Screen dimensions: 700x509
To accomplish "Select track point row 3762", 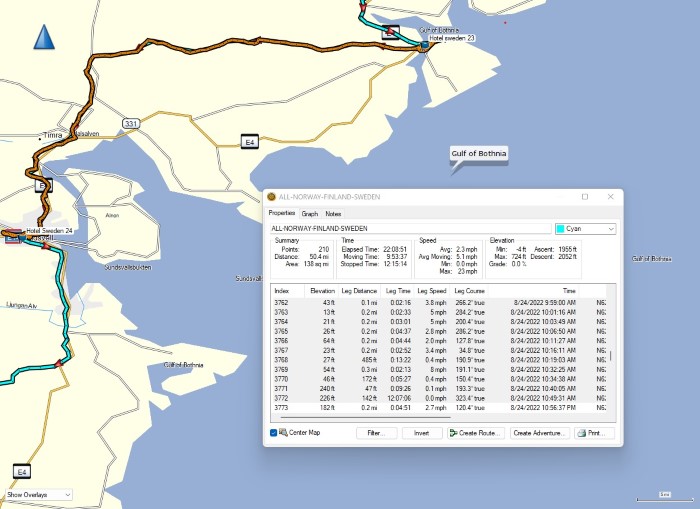I will click(439, 303).
